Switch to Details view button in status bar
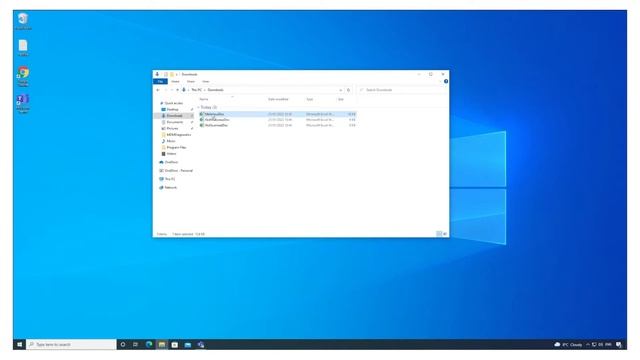The height and width of the screenshot is (360, 640). (x=439, y=234)
